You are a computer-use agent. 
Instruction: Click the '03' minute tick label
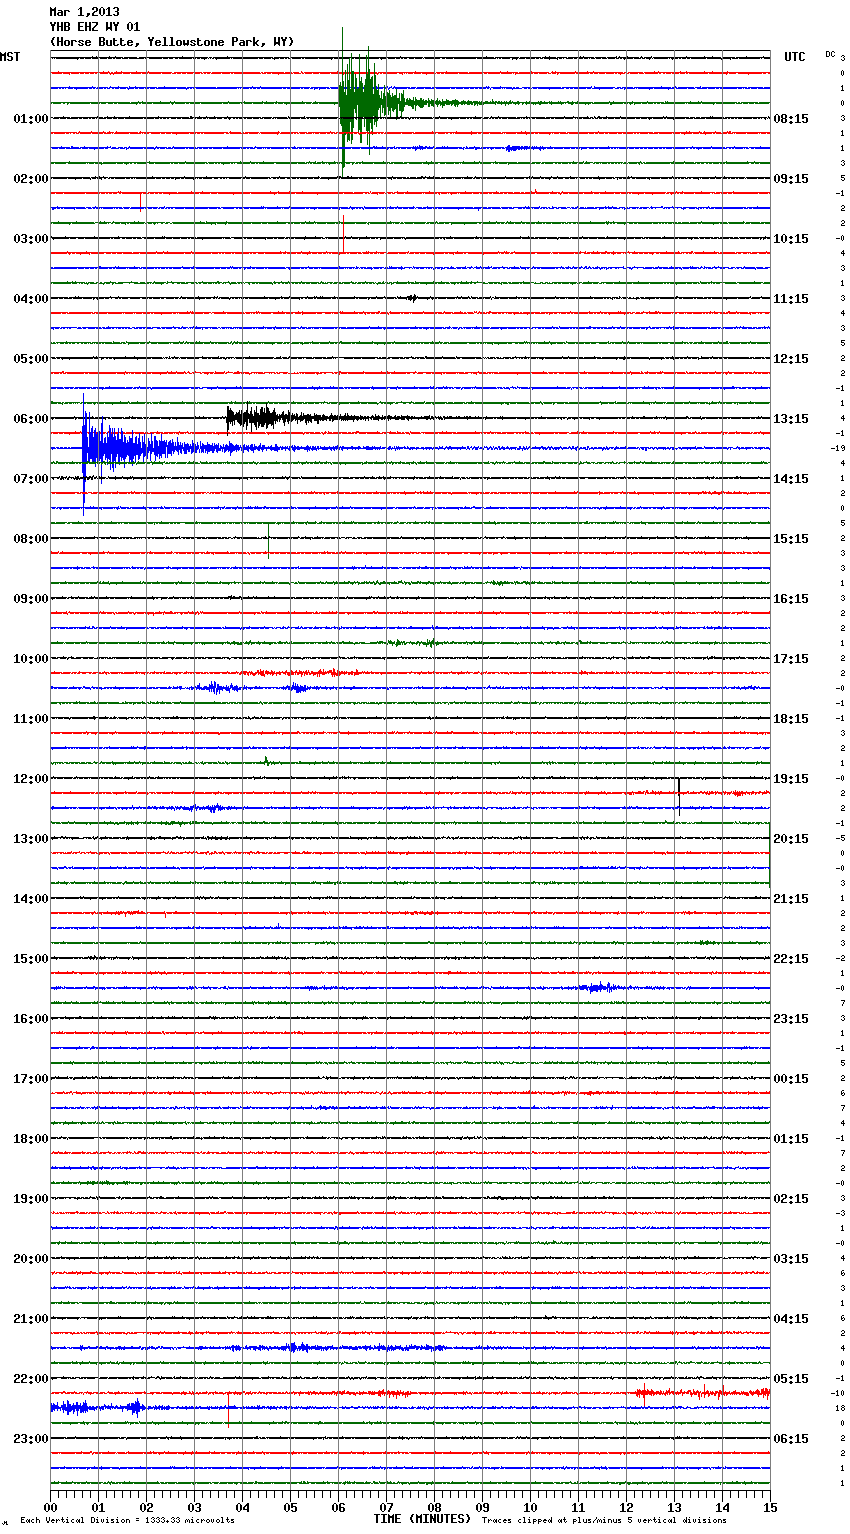[x=194, y=1507]
